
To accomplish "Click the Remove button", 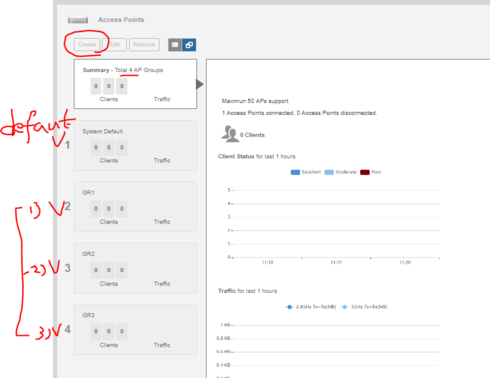I will point(144,44).
